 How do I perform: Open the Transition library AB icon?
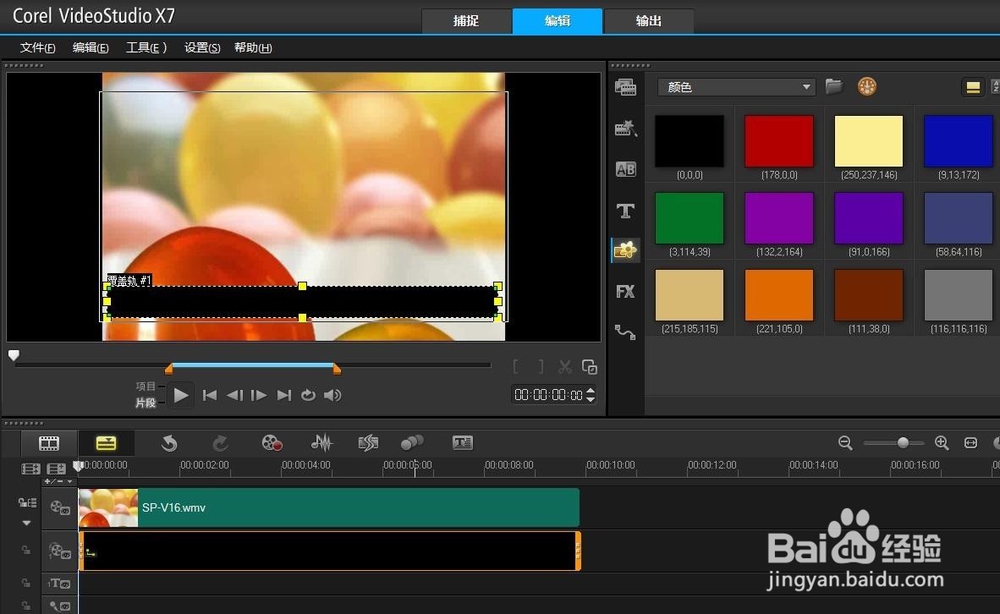click(x=625, y=169)
